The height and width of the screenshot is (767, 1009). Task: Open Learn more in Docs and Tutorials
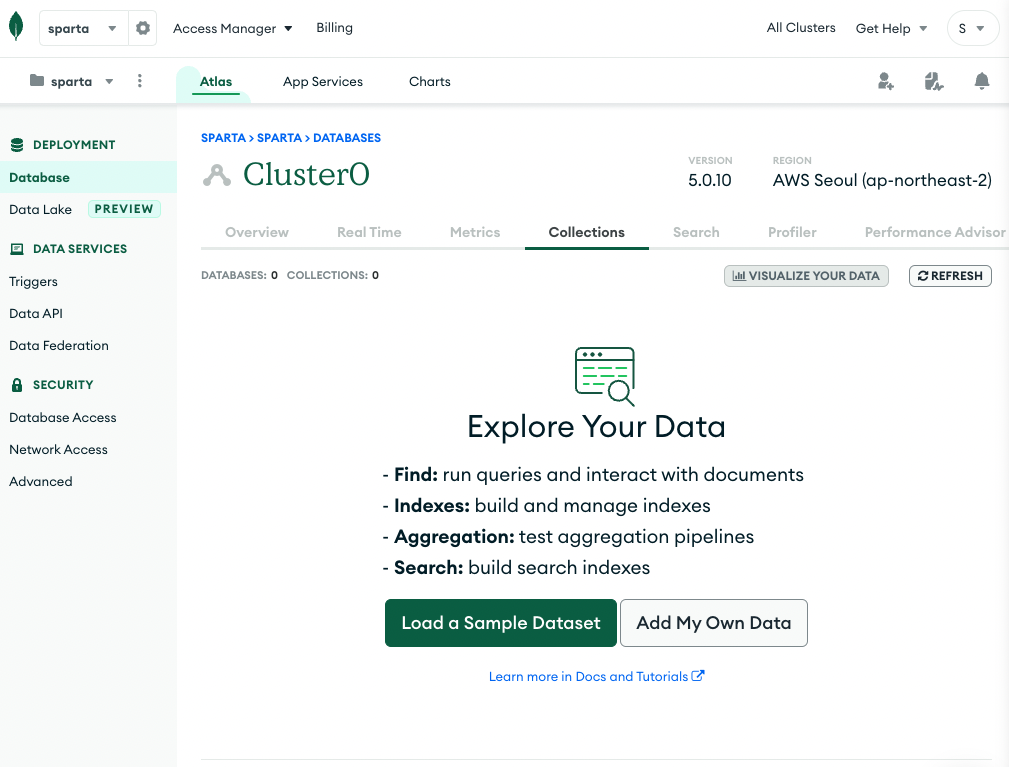597,676
